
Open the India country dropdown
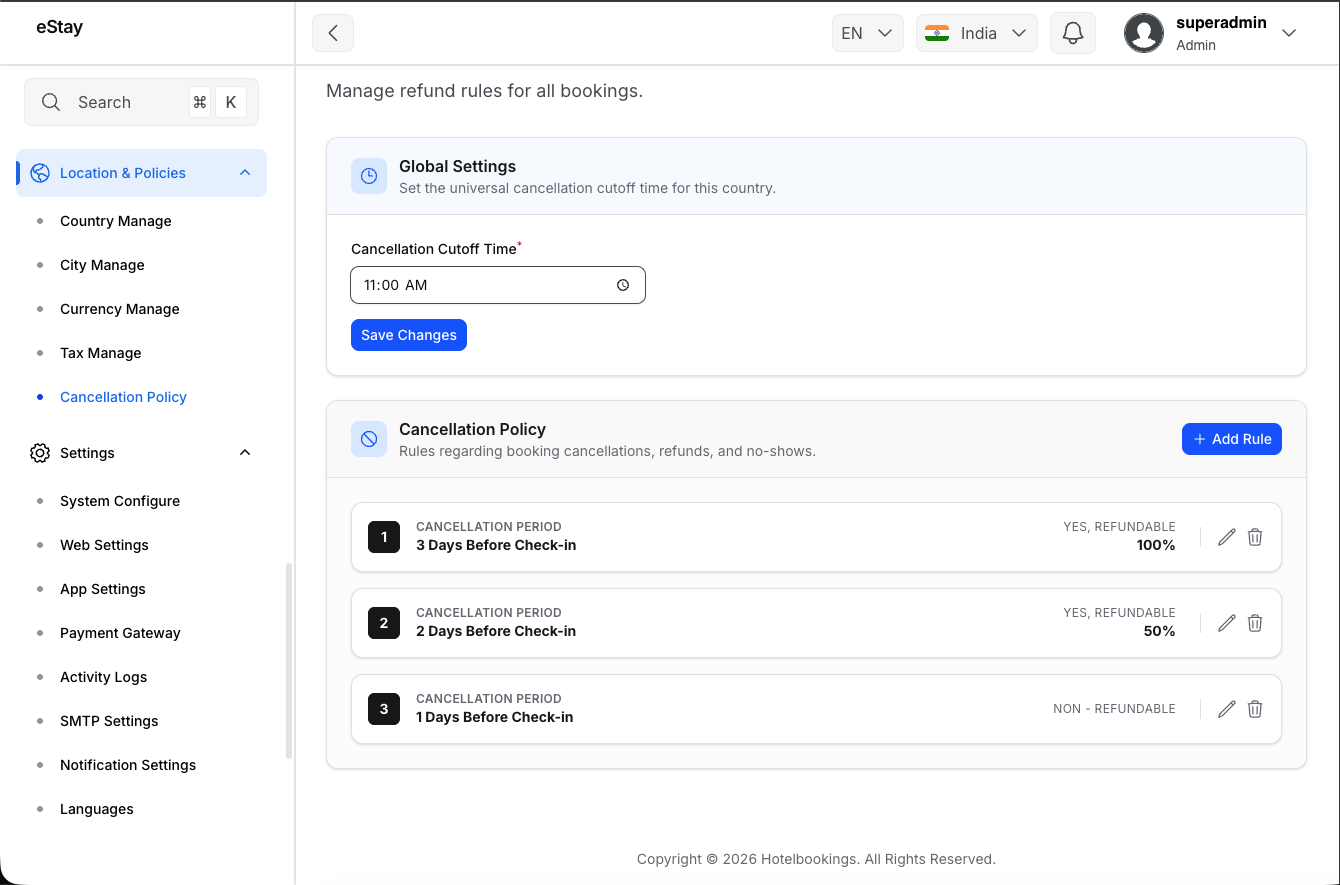pyautogui.click(x=977, y=33)
